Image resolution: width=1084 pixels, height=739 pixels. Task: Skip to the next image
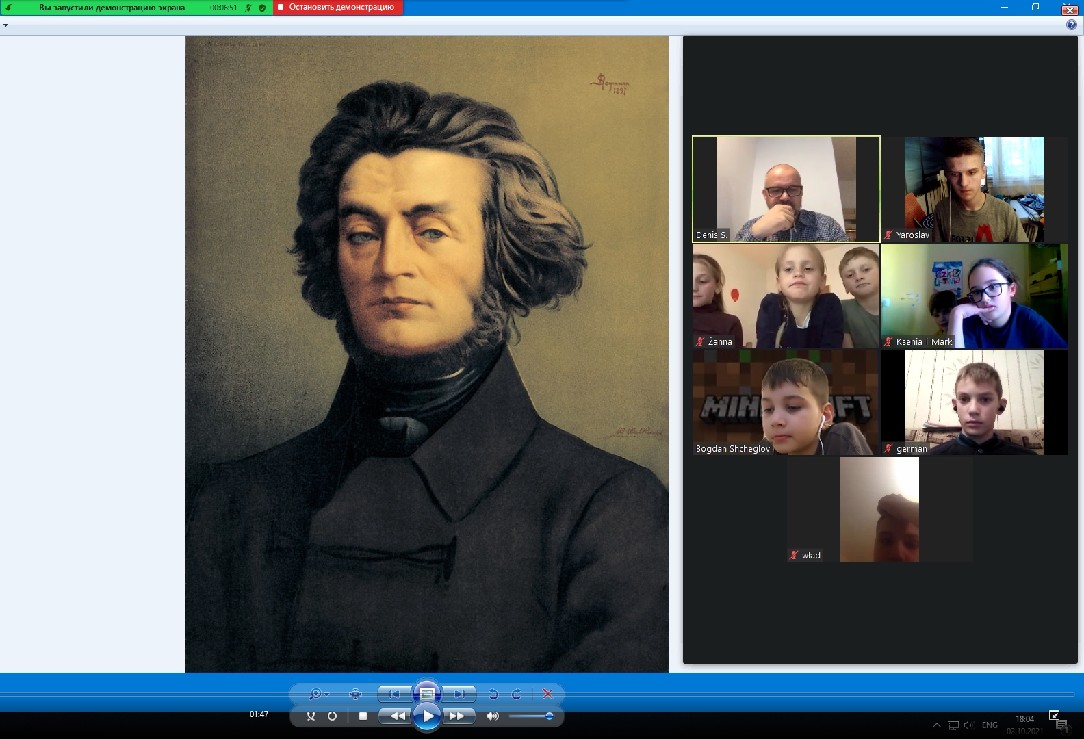point(459,694)
